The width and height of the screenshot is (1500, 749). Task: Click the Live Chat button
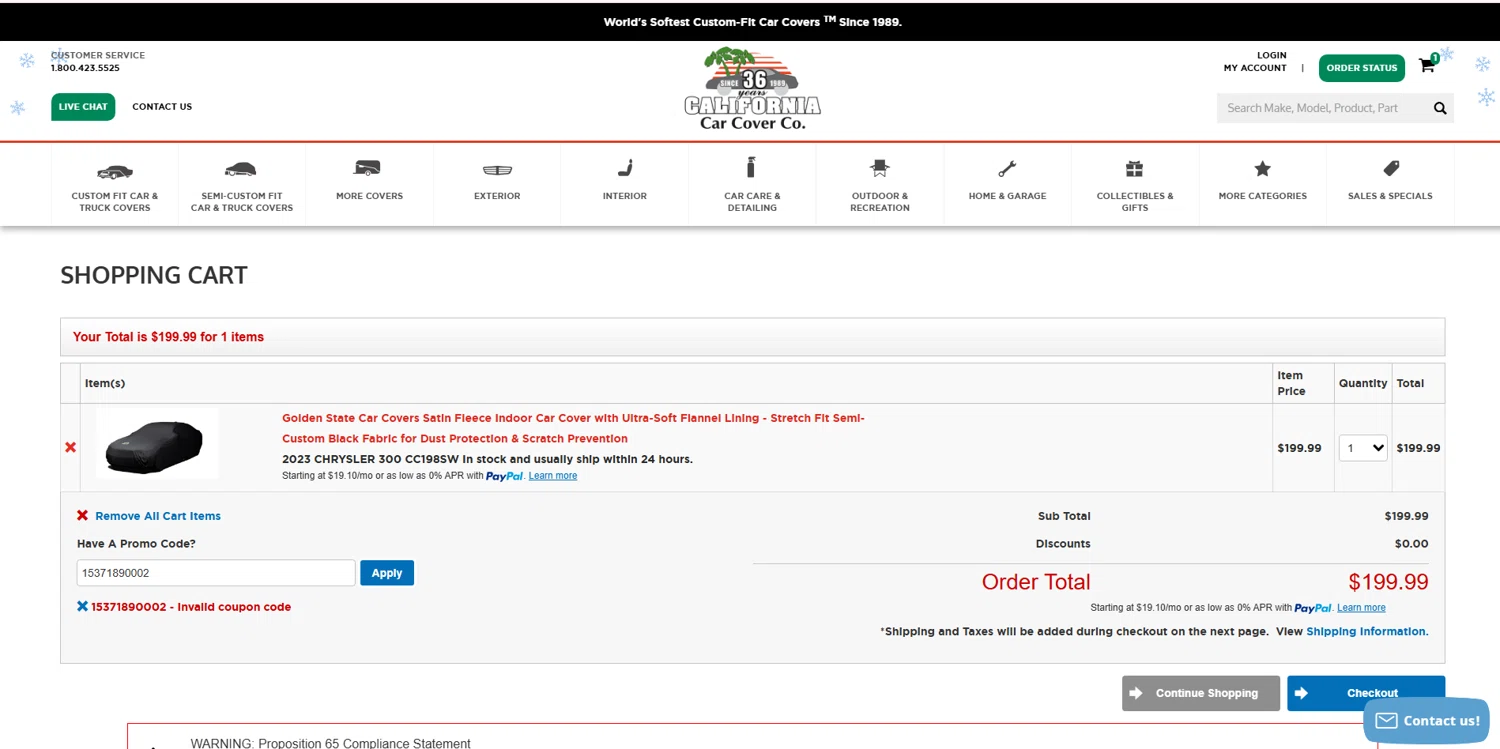(x=83, y=107)
